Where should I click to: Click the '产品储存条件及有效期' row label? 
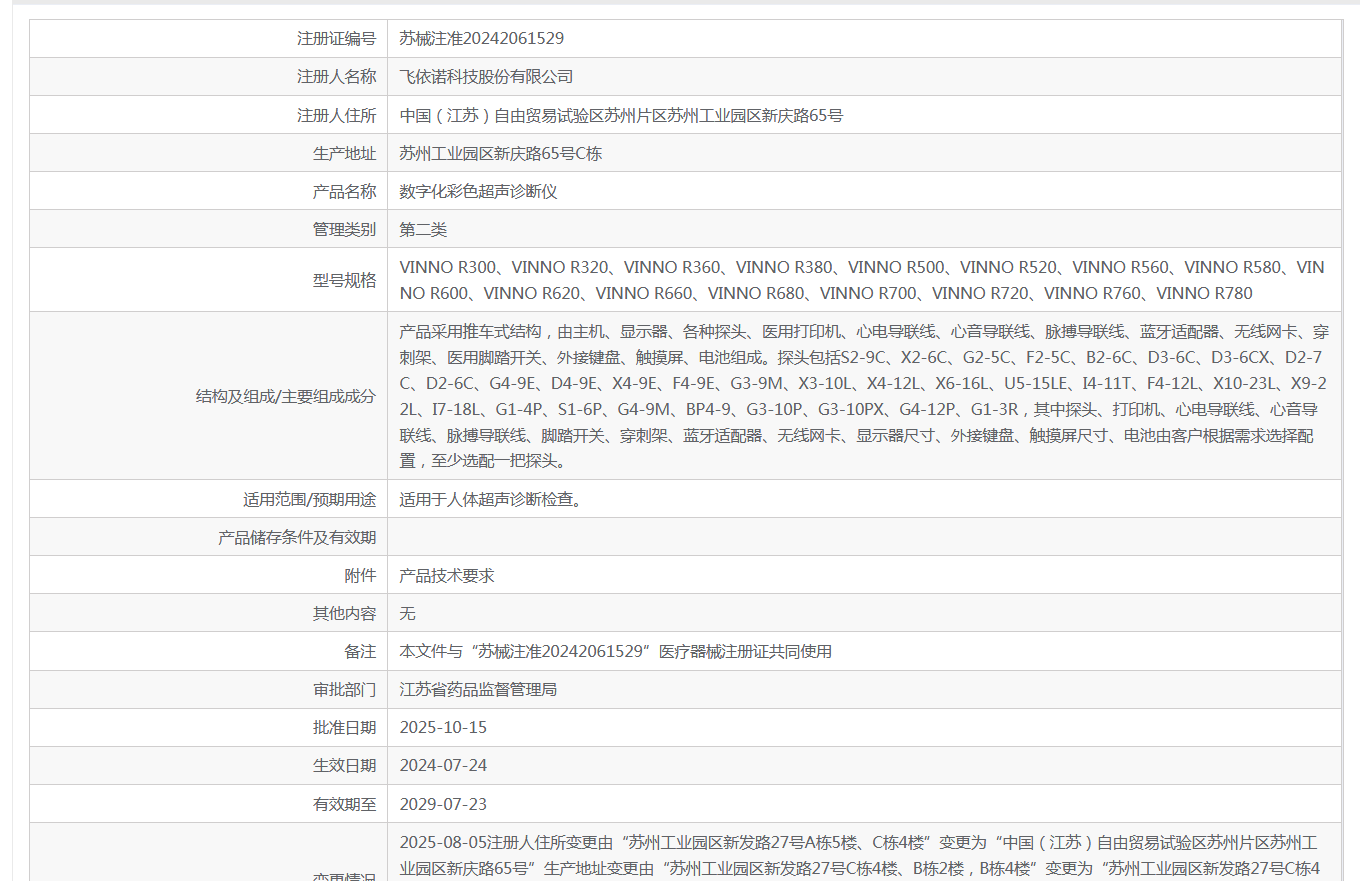pos(297,537)
